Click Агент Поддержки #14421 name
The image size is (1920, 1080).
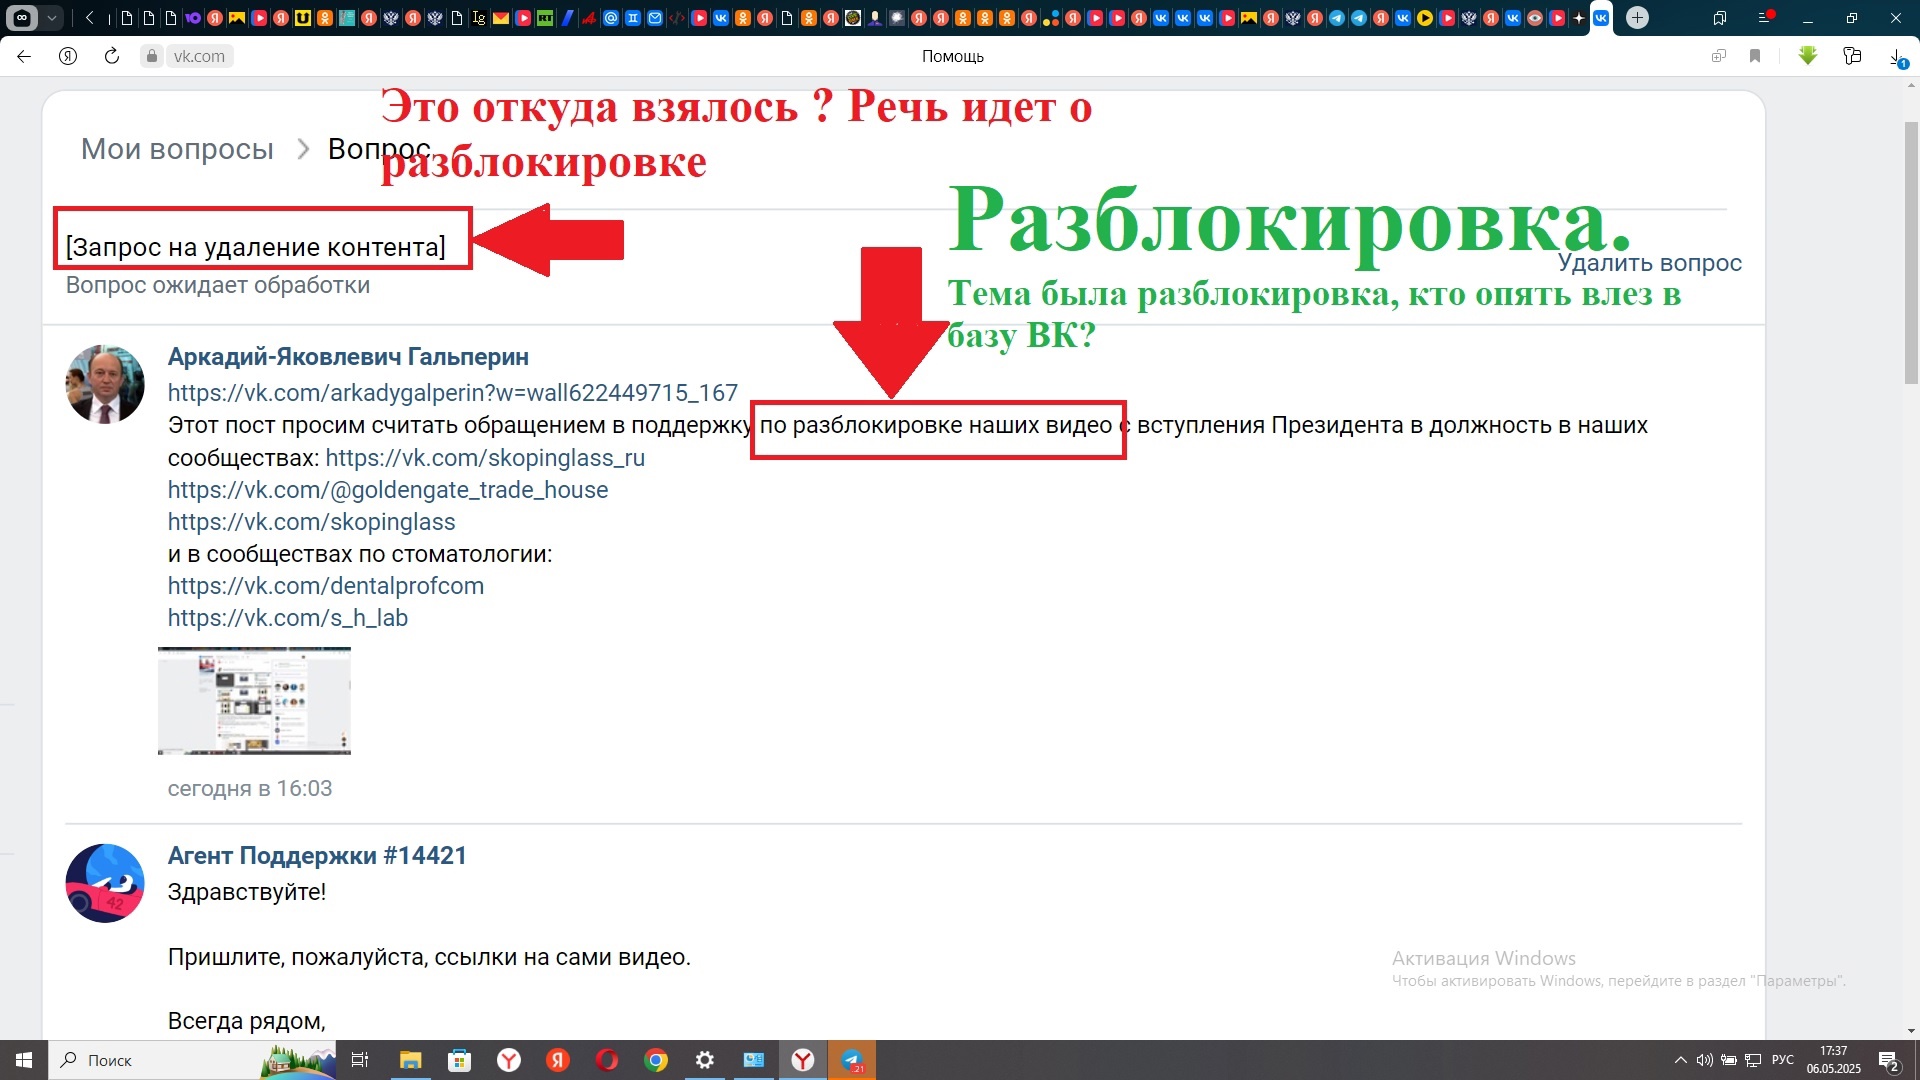tap(317, 856)
